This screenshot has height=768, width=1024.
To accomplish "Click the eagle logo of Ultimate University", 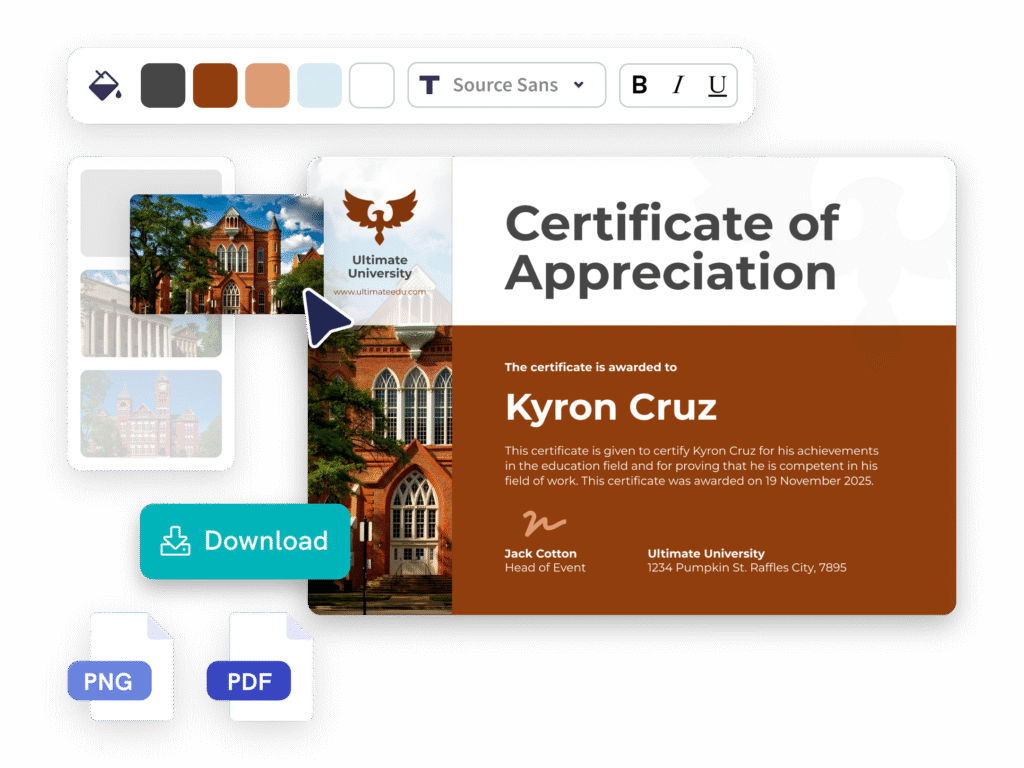I will [380, 217].
